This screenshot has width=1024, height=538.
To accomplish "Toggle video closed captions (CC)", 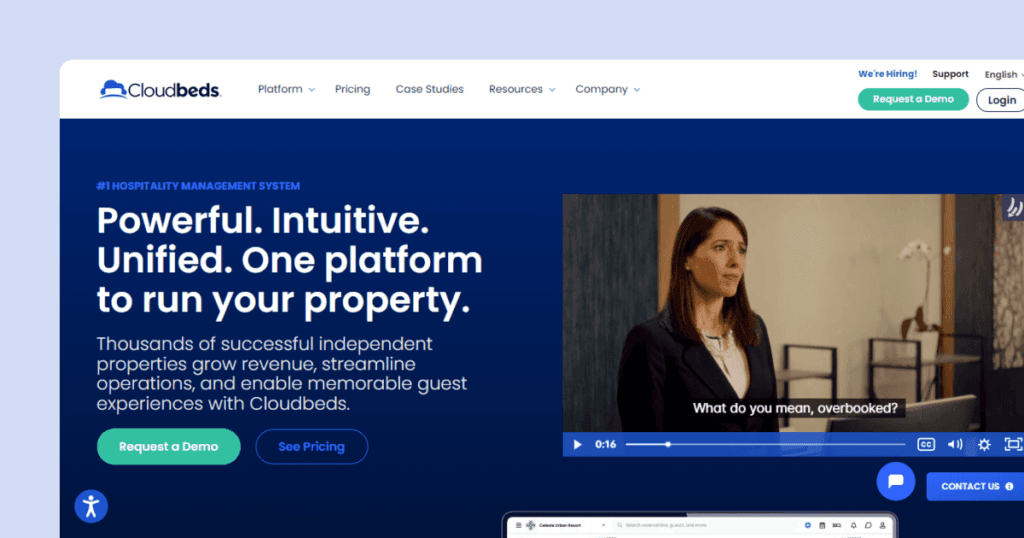I will pyautogui.click(x=926, y=445).
